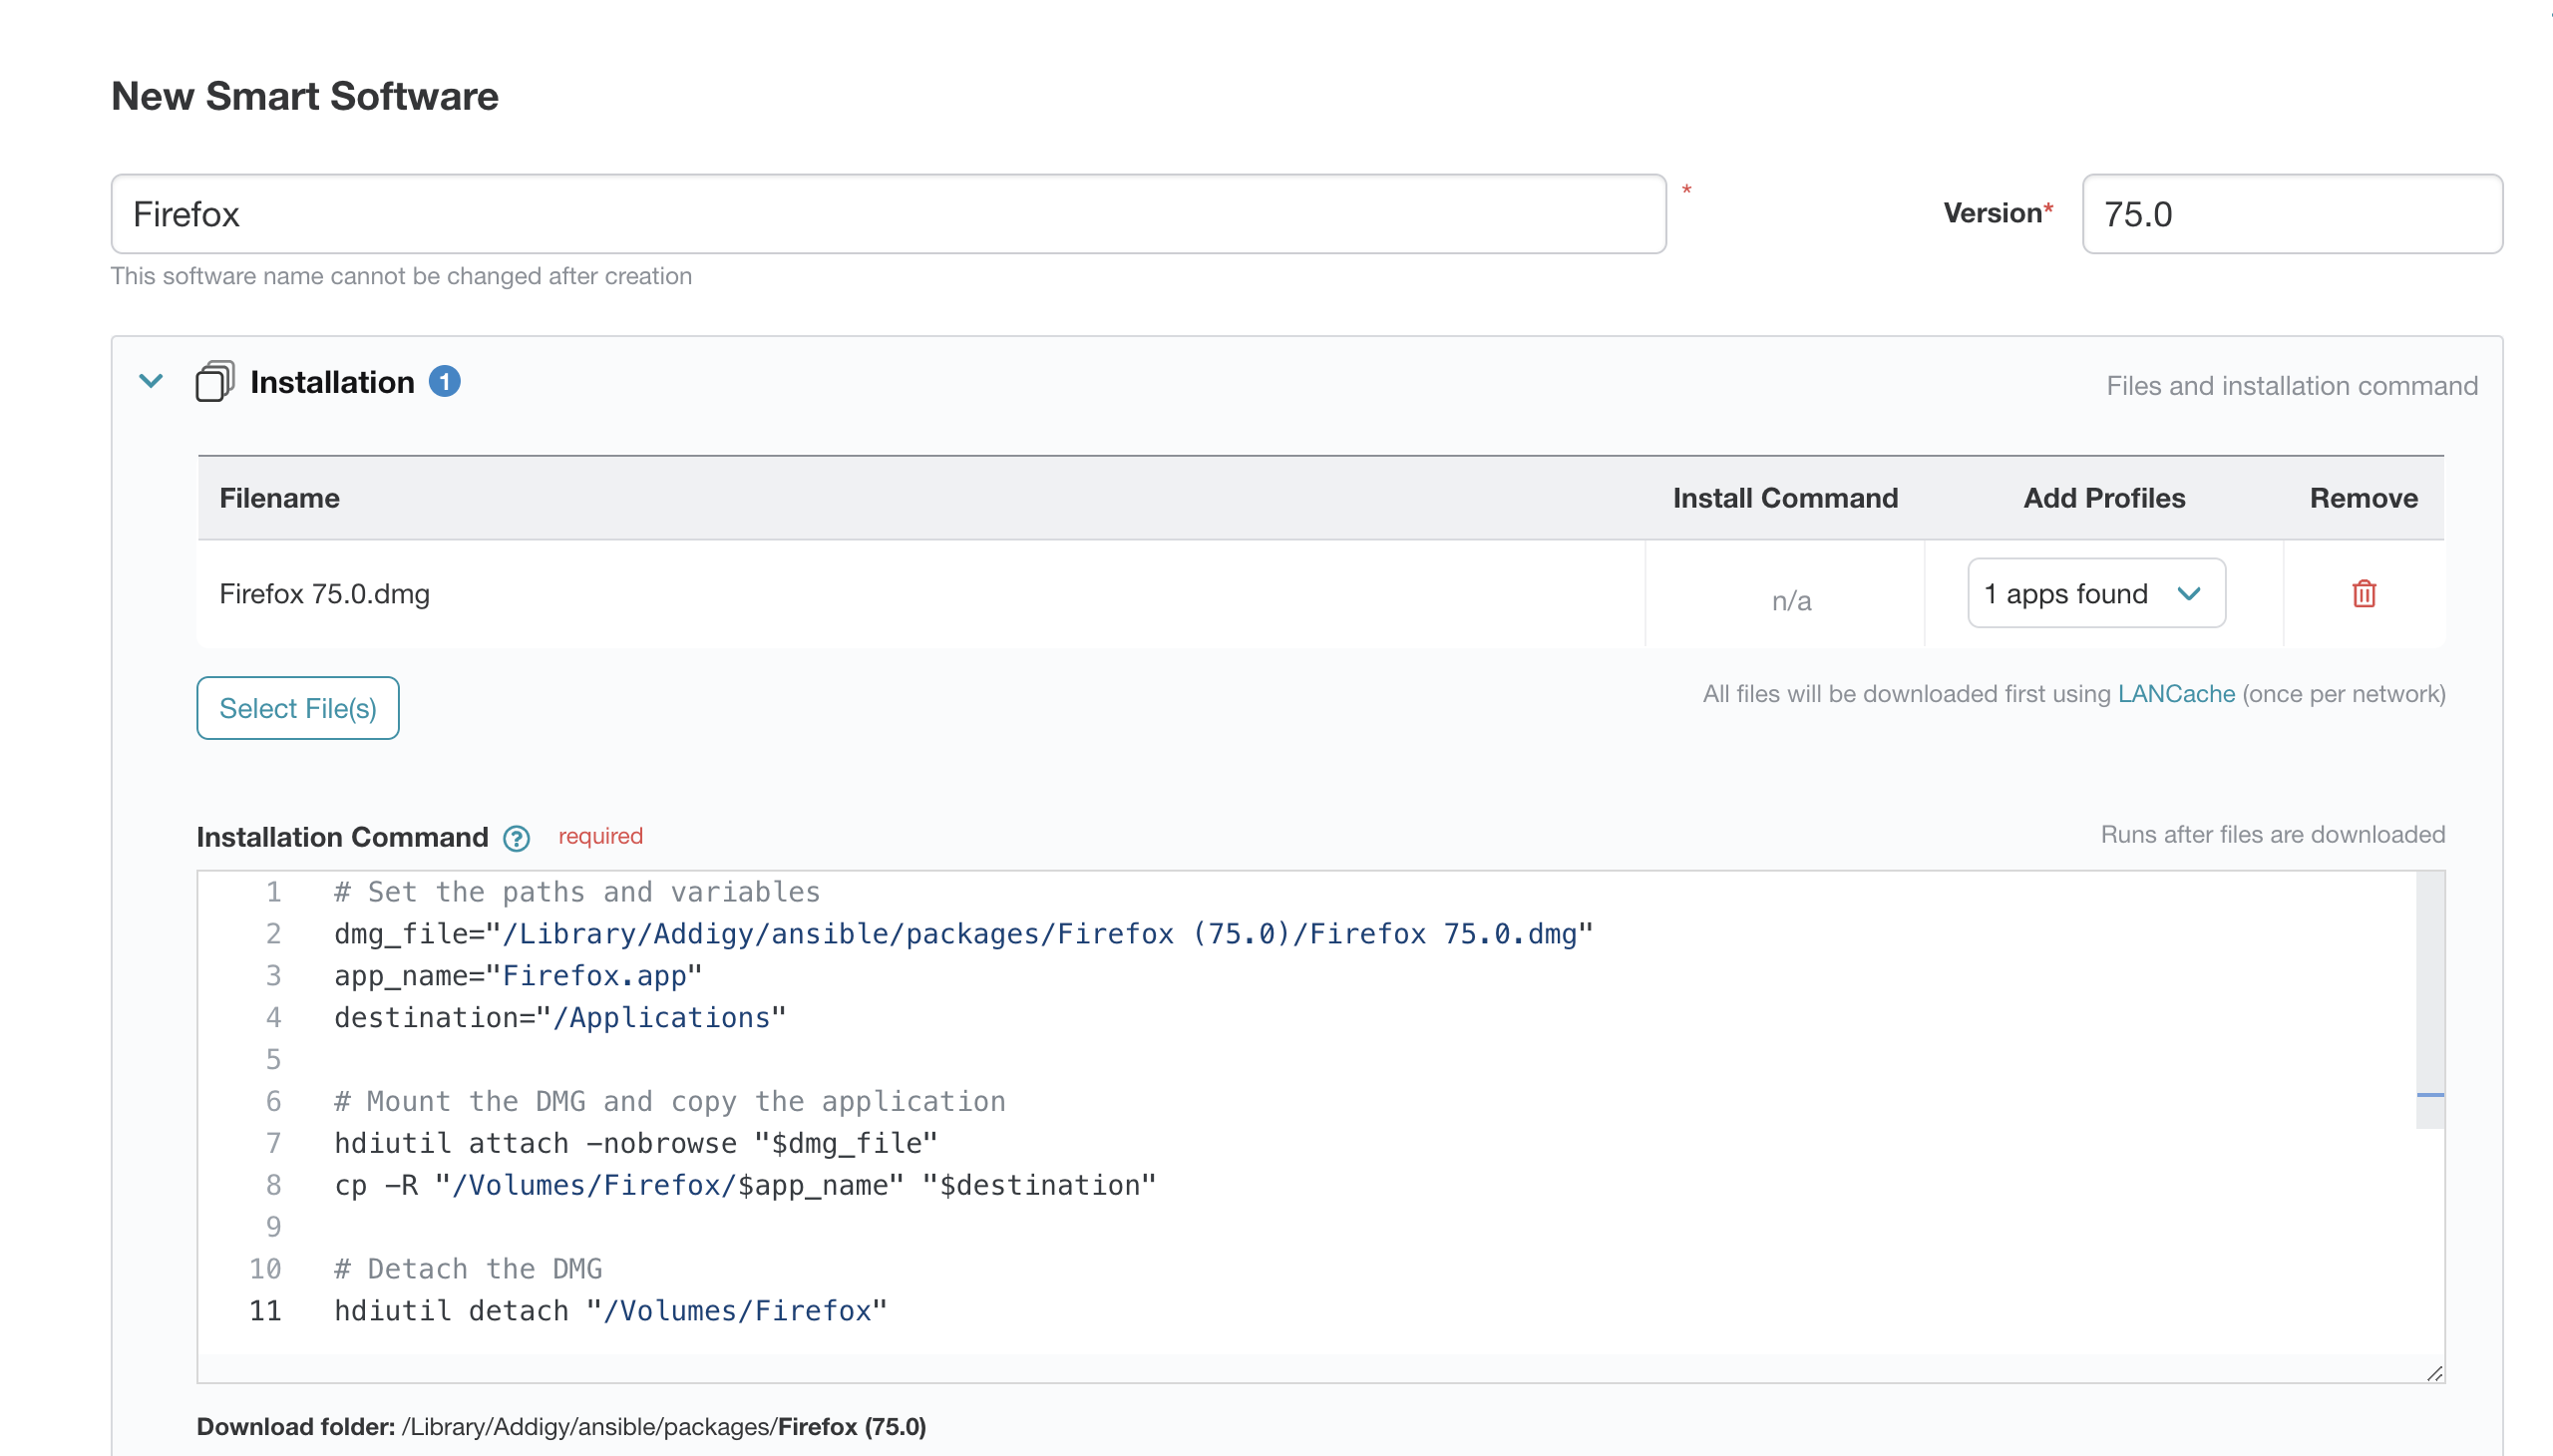2553x1456 pixels.
Task: Click 'Files and installation command' text
Action: pyautogui.click(x=2291, y=386)
